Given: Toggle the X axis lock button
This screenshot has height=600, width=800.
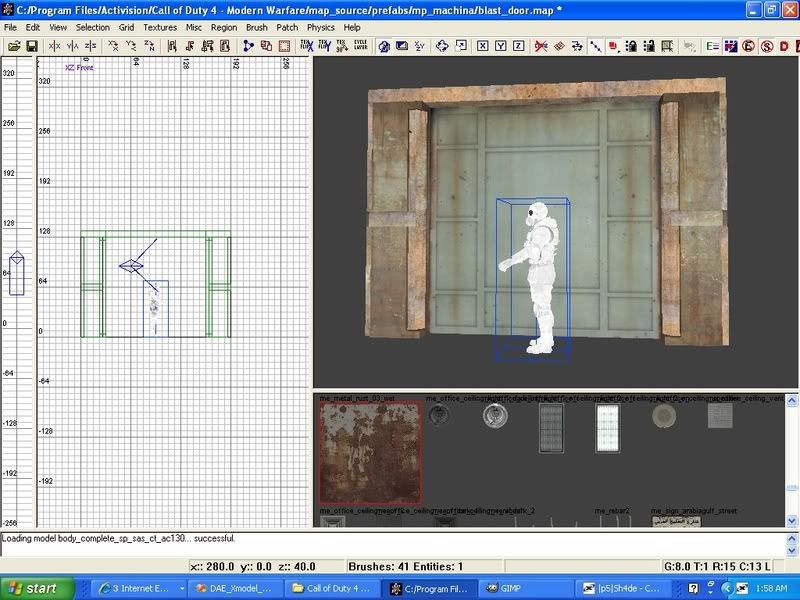Looking at the screenshot, I should [482, 46].
